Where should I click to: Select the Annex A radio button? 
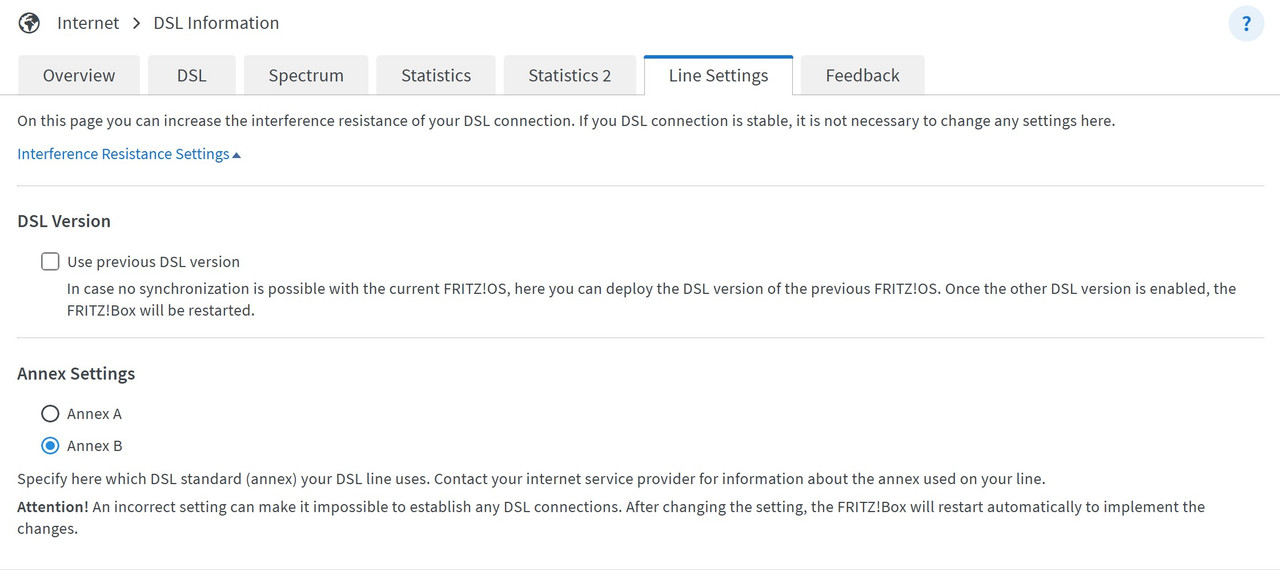pyautogui.click(x=50, y=414)
